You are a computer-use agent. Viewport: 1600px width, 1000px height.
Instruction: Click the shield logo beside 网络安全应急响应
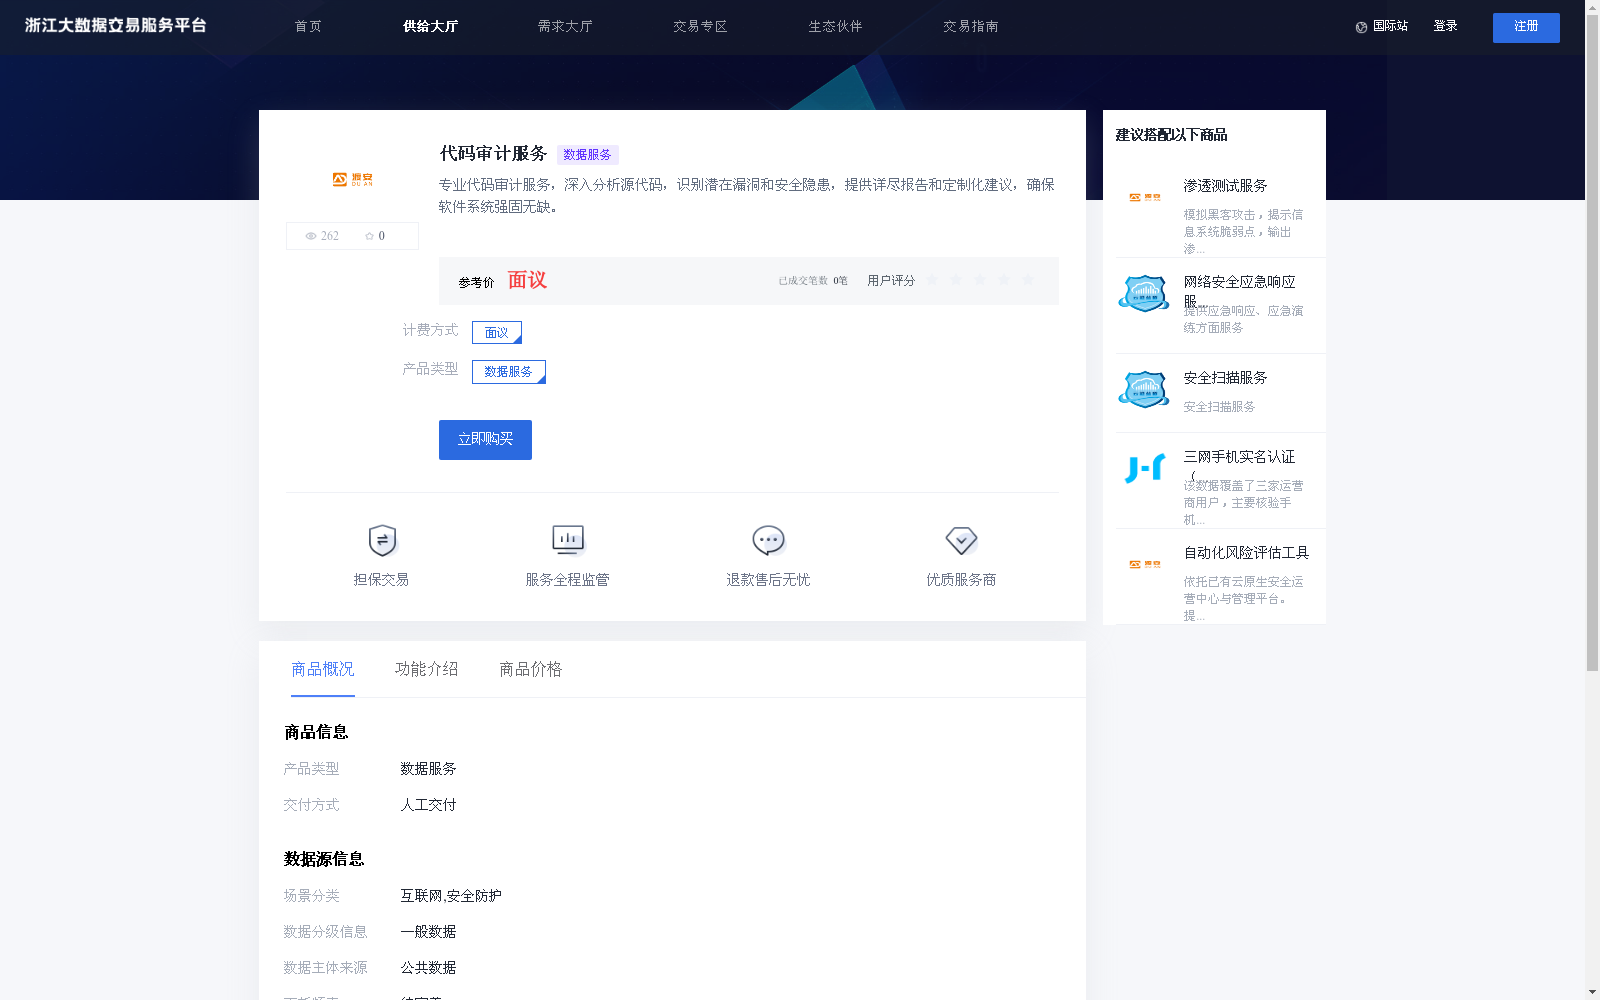[x=1144, y=293]
